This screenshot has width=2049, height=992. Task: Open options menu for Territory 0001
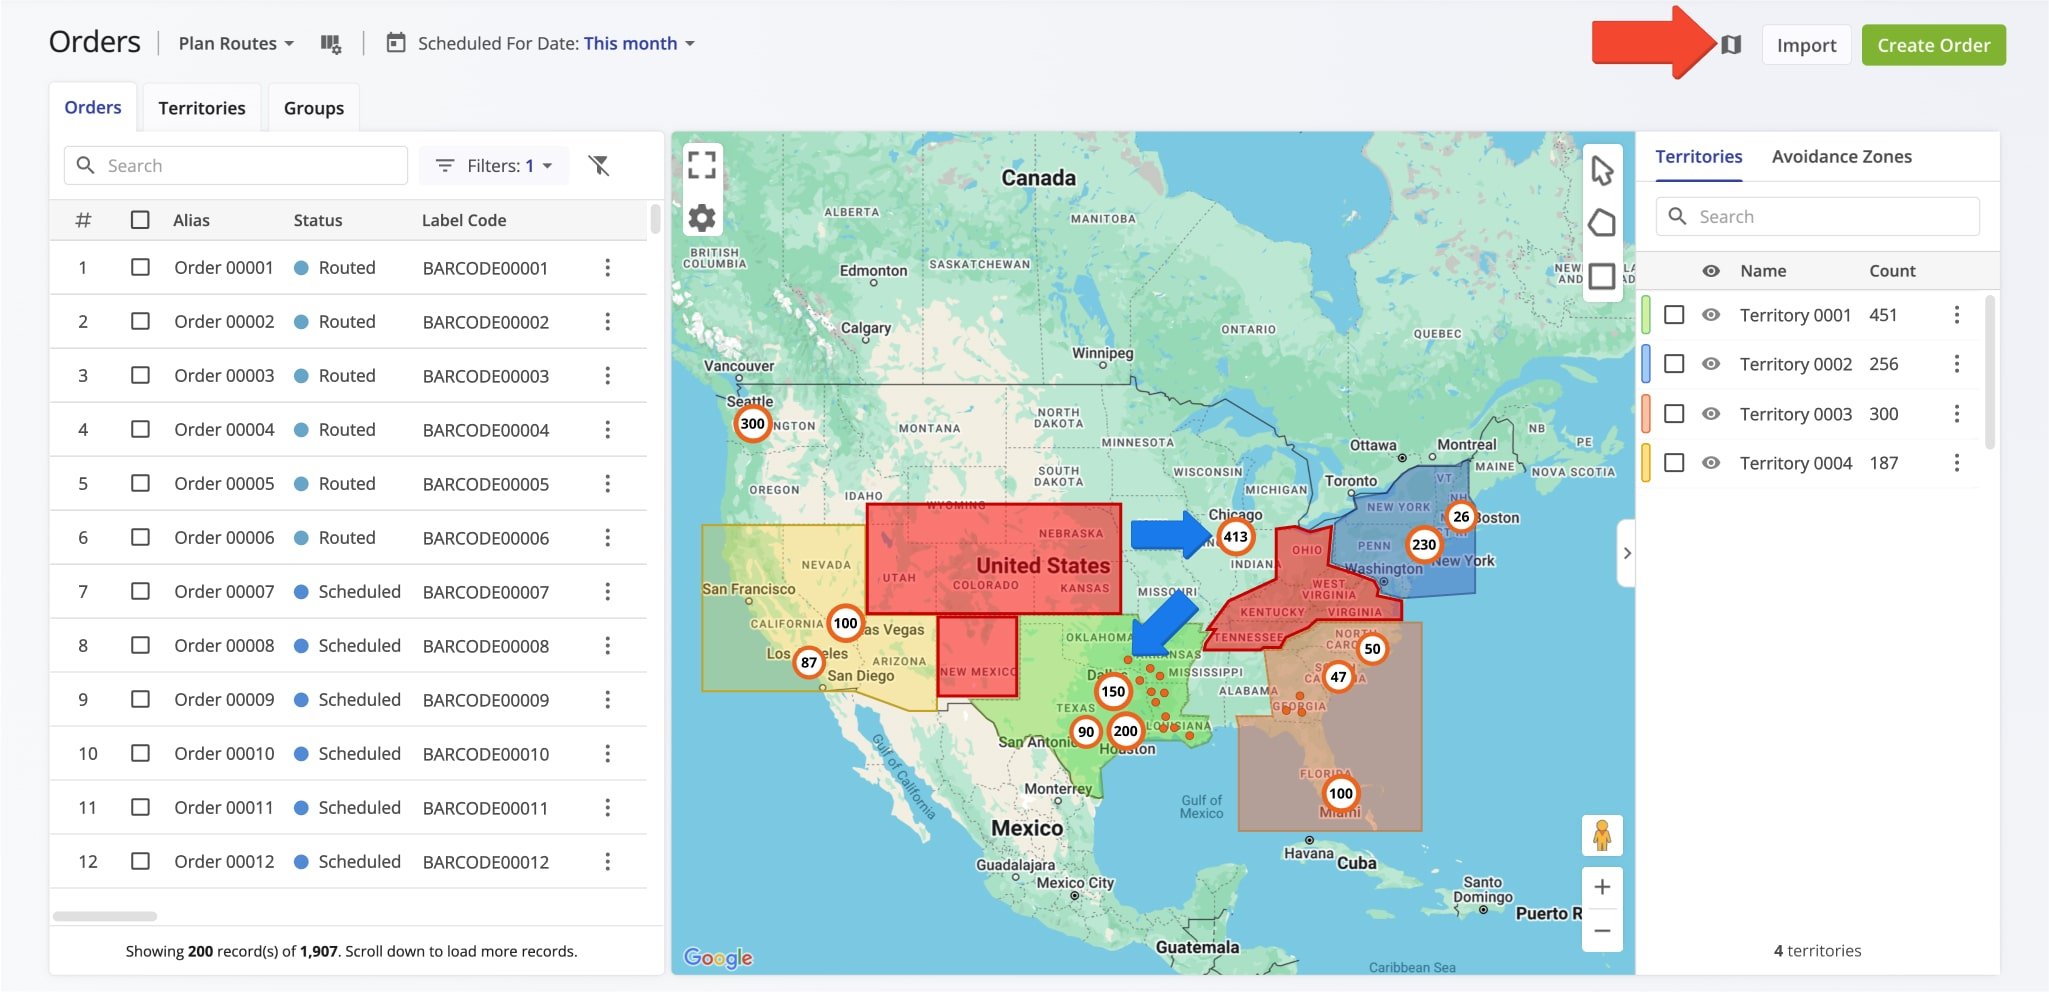tap(1957, 315)
